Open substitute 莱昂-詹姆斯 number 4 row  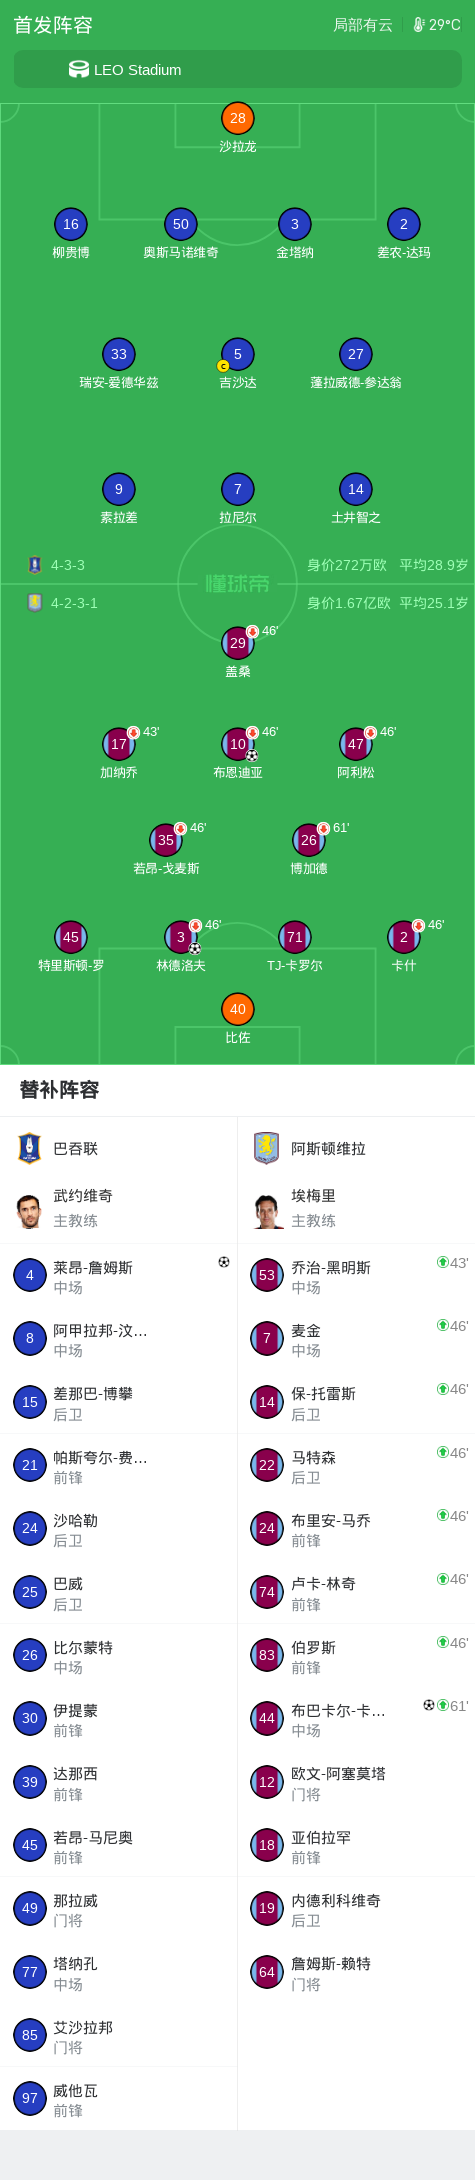pos(119,1275)
